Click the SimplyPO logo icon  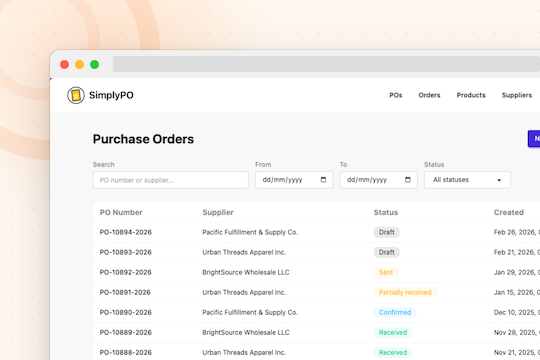76,95
